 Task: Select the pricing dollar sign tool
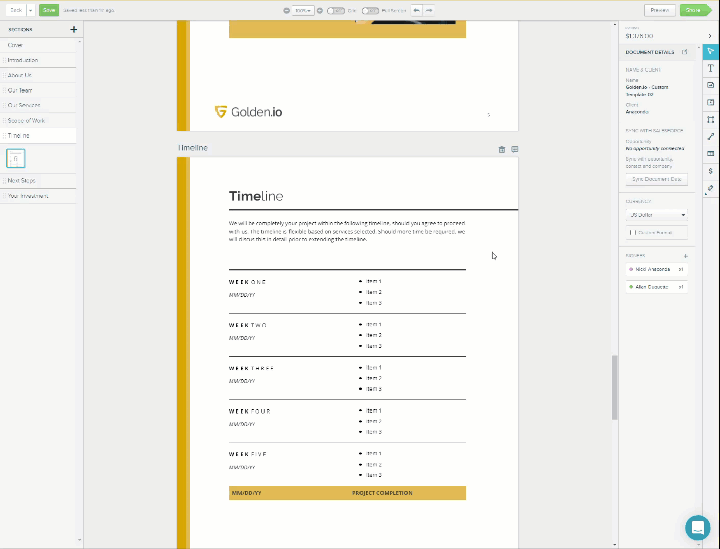(711, 170)
